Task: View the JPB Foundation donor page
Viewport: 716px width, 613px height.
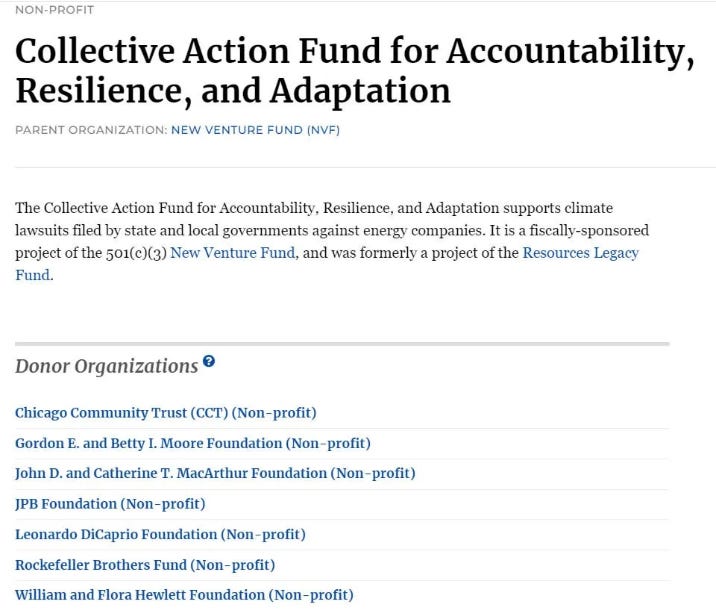Action: (110, 504)
